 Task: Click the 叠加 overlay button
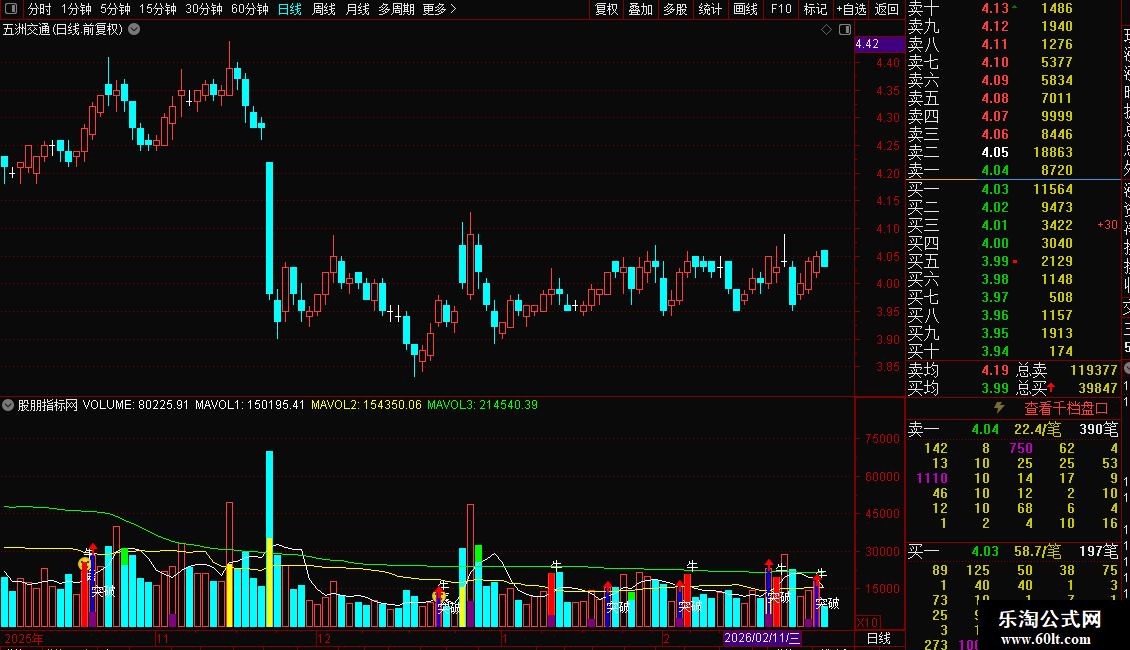pyautogui.click(x=641, y=9)
